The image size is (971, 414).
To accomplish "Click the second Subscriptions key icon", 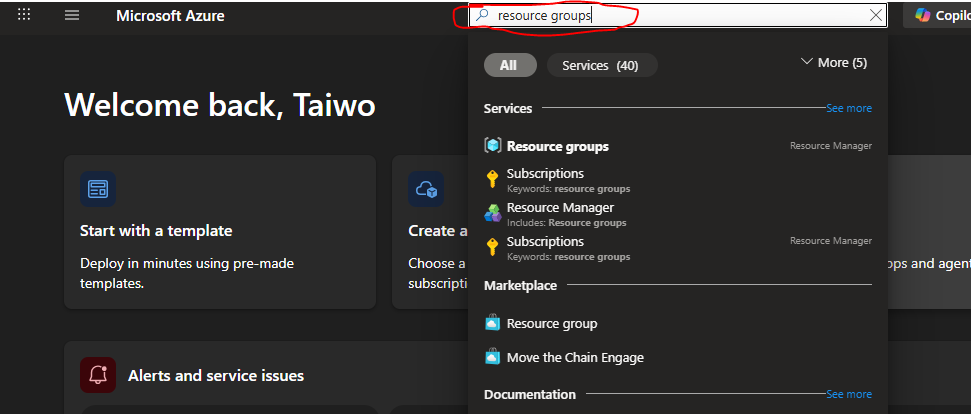I will (x=492, y=248).
